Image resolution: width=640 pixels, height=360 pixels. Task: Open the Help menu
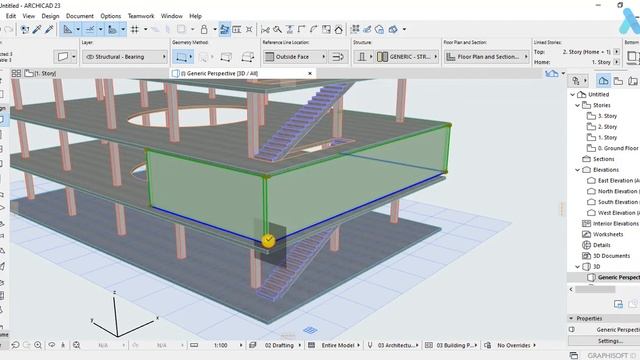pyautogui.click(x=196, y=16)
